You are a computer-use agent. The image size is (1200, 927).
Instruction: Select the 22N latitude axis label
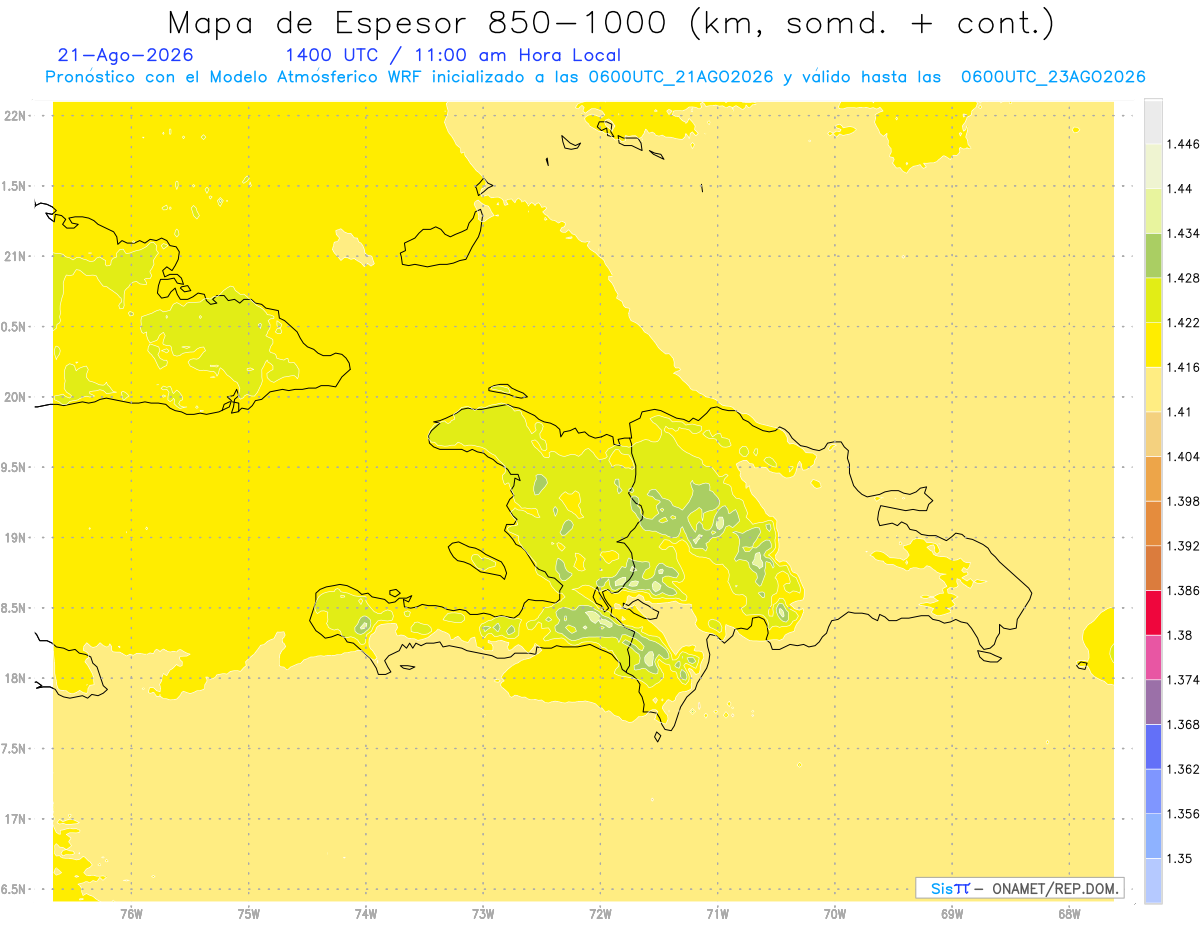click(16, 115)
